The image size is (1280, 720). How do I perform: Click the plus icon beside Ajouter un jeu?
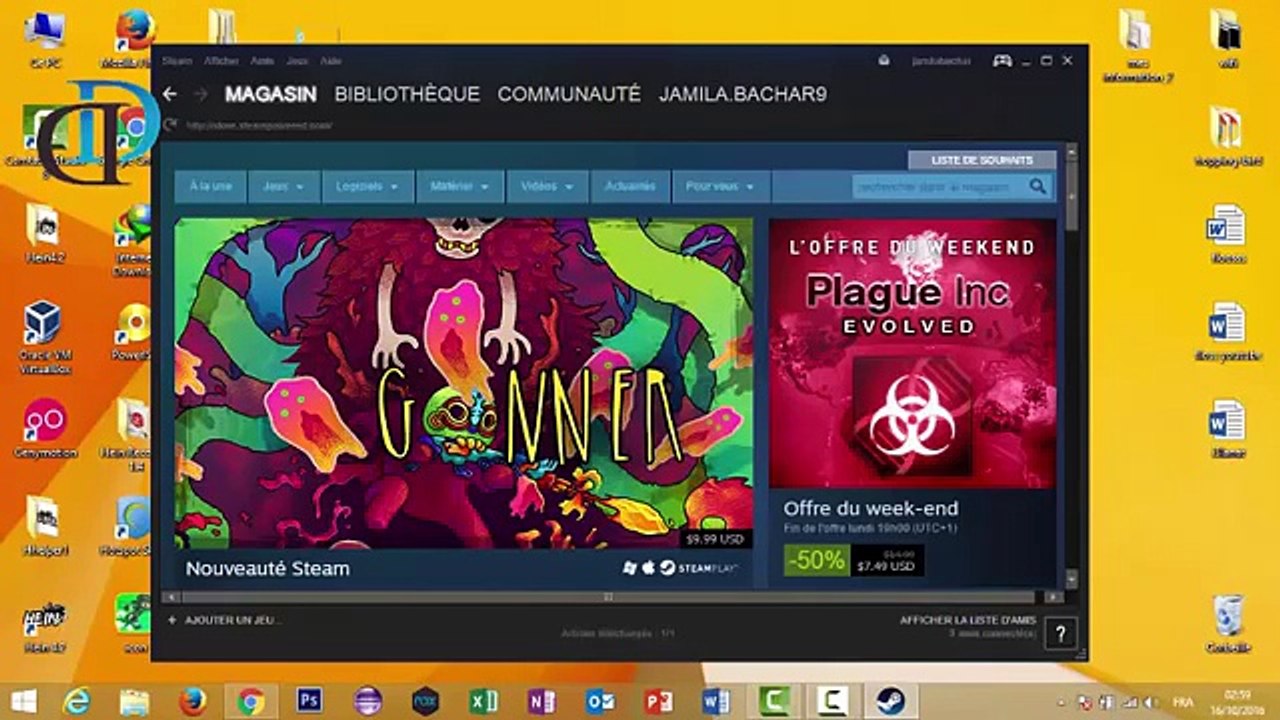[x=171, y=620]
